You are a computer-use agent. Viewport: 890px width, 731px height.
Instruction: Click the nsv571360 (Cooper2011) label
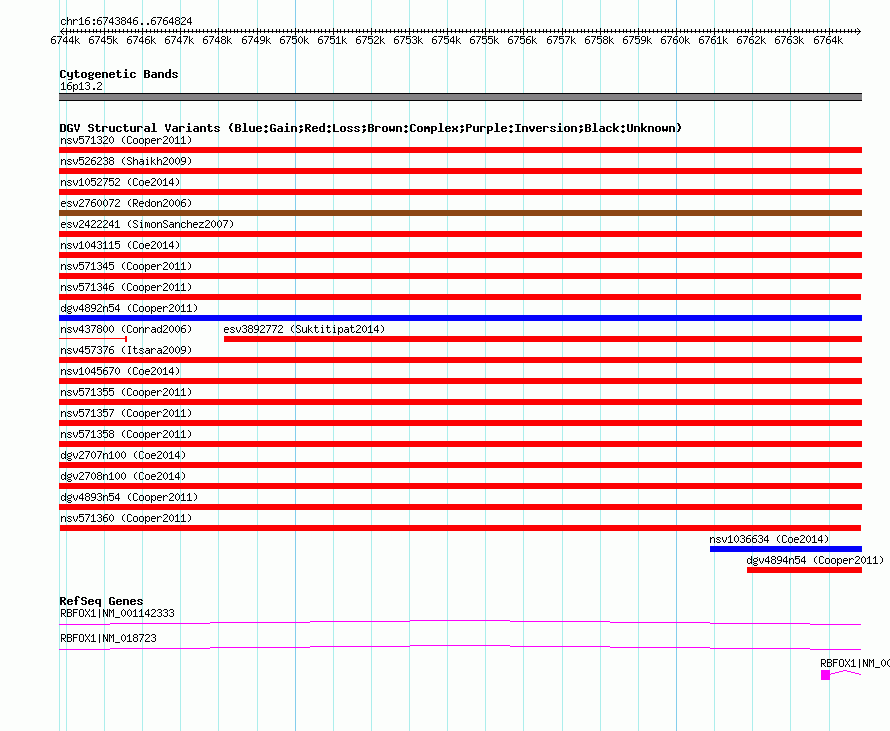point(126,518)
